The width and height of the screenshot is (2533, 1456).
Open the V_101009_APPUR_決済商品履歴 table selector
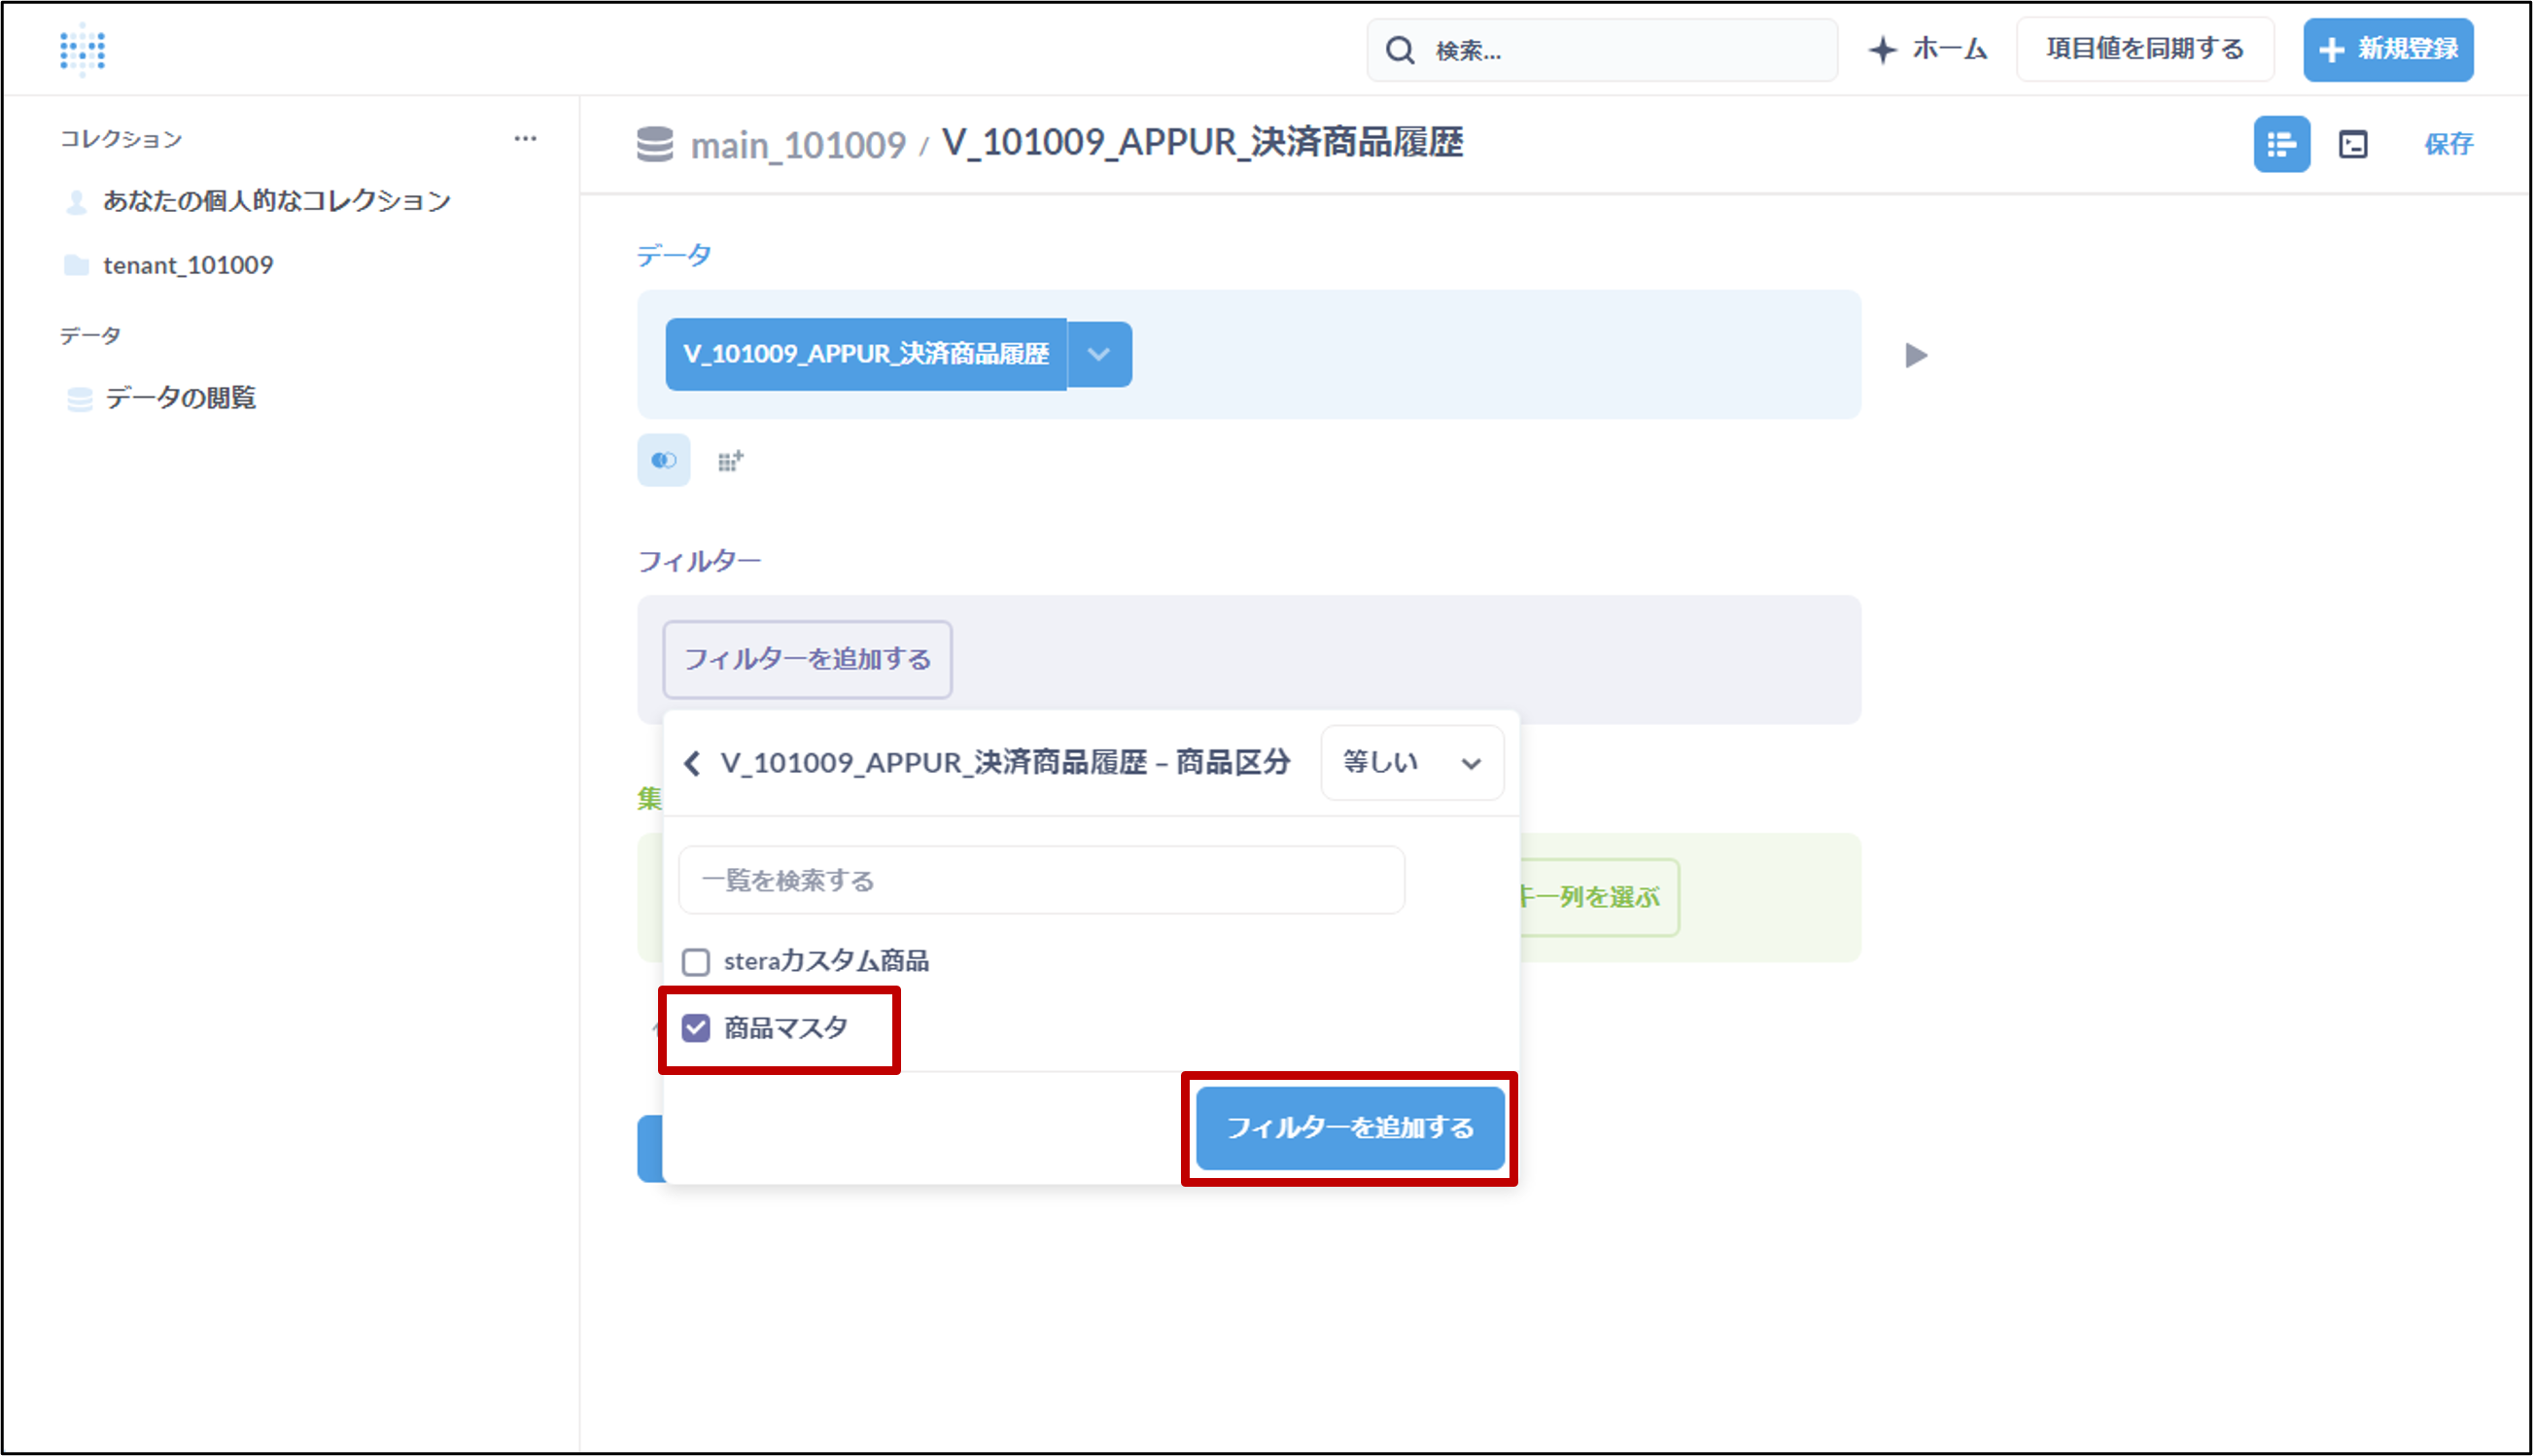866,354
